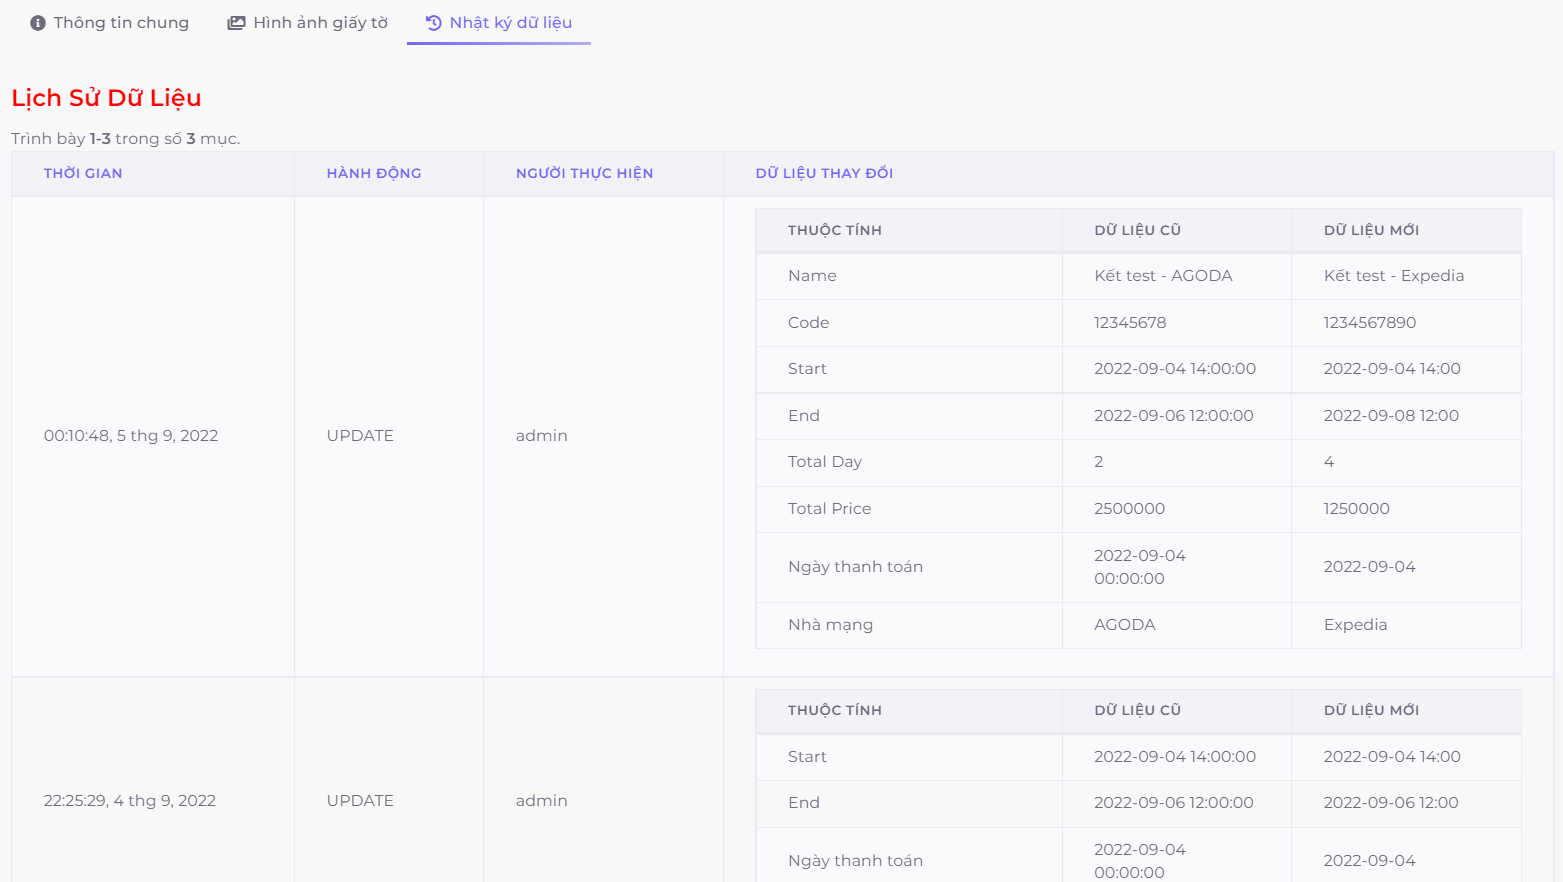Click the Dữ liệu thay đổi column header
The height and width of the screenshot is (882, 1563).
click(x=824, y=173)
